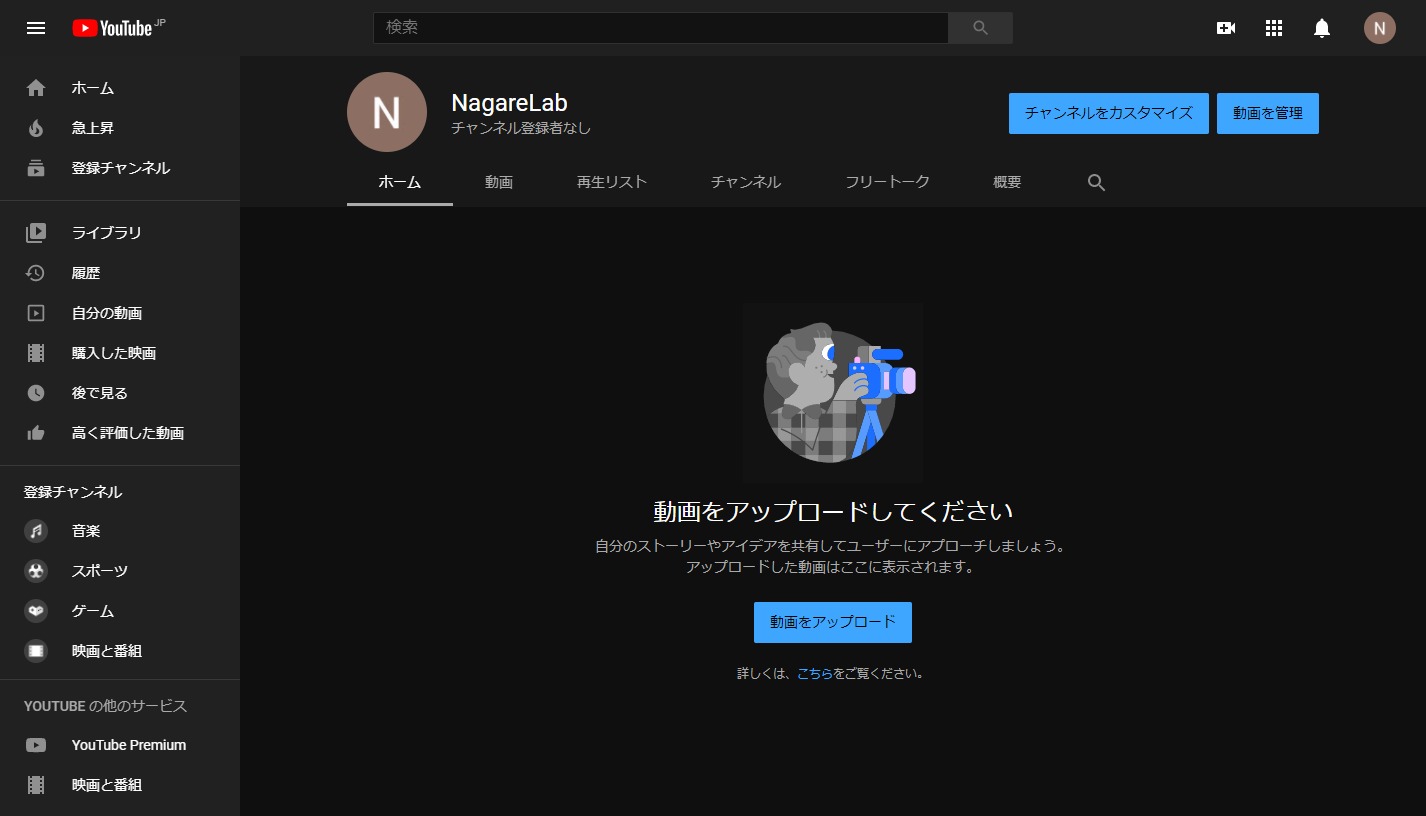Click the home icon in sidebar
The width and height of the screenshot is (1426, 816).
pos(36,88)
